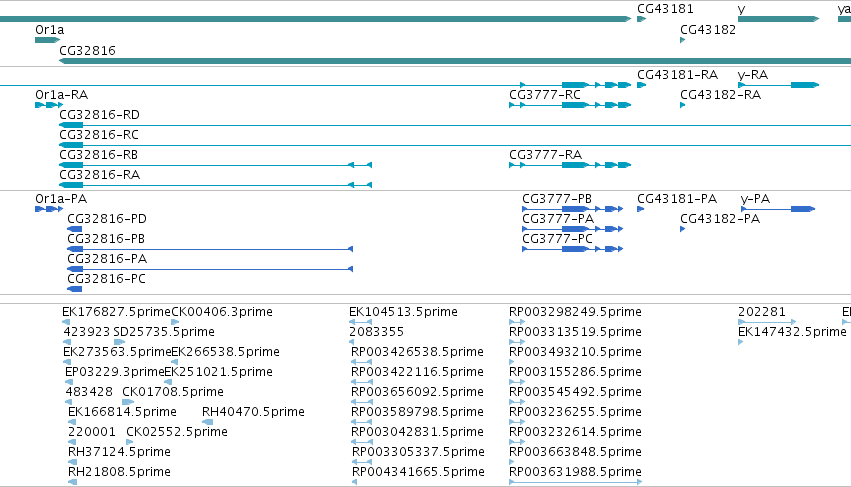
Task: Click the RP003232614.5prime EST label
Action: (x=575, y=432)
